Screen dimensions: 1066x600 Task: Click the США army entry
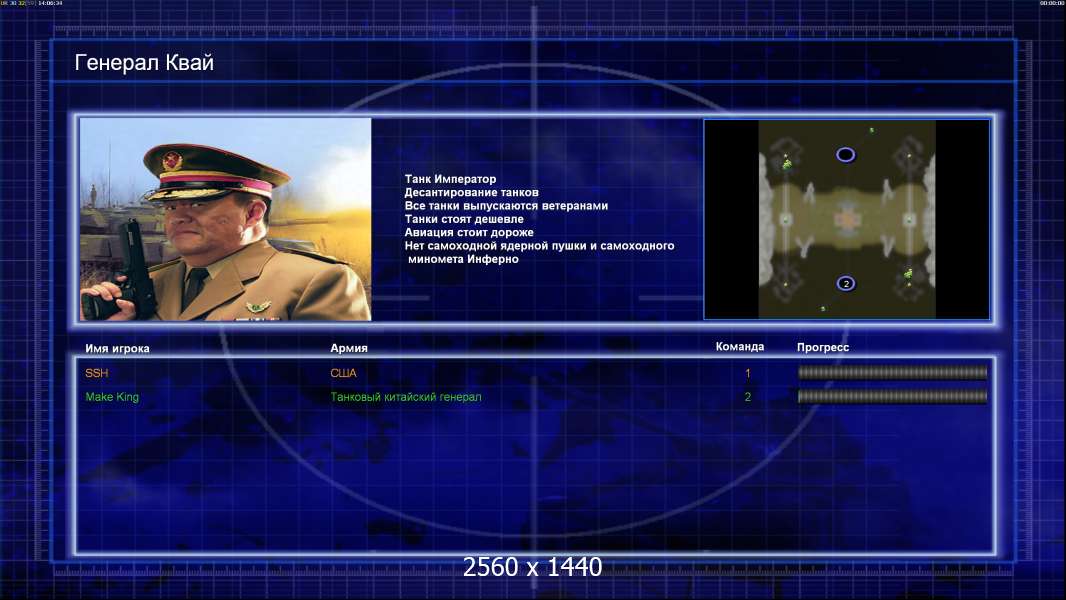pos(343,373)
